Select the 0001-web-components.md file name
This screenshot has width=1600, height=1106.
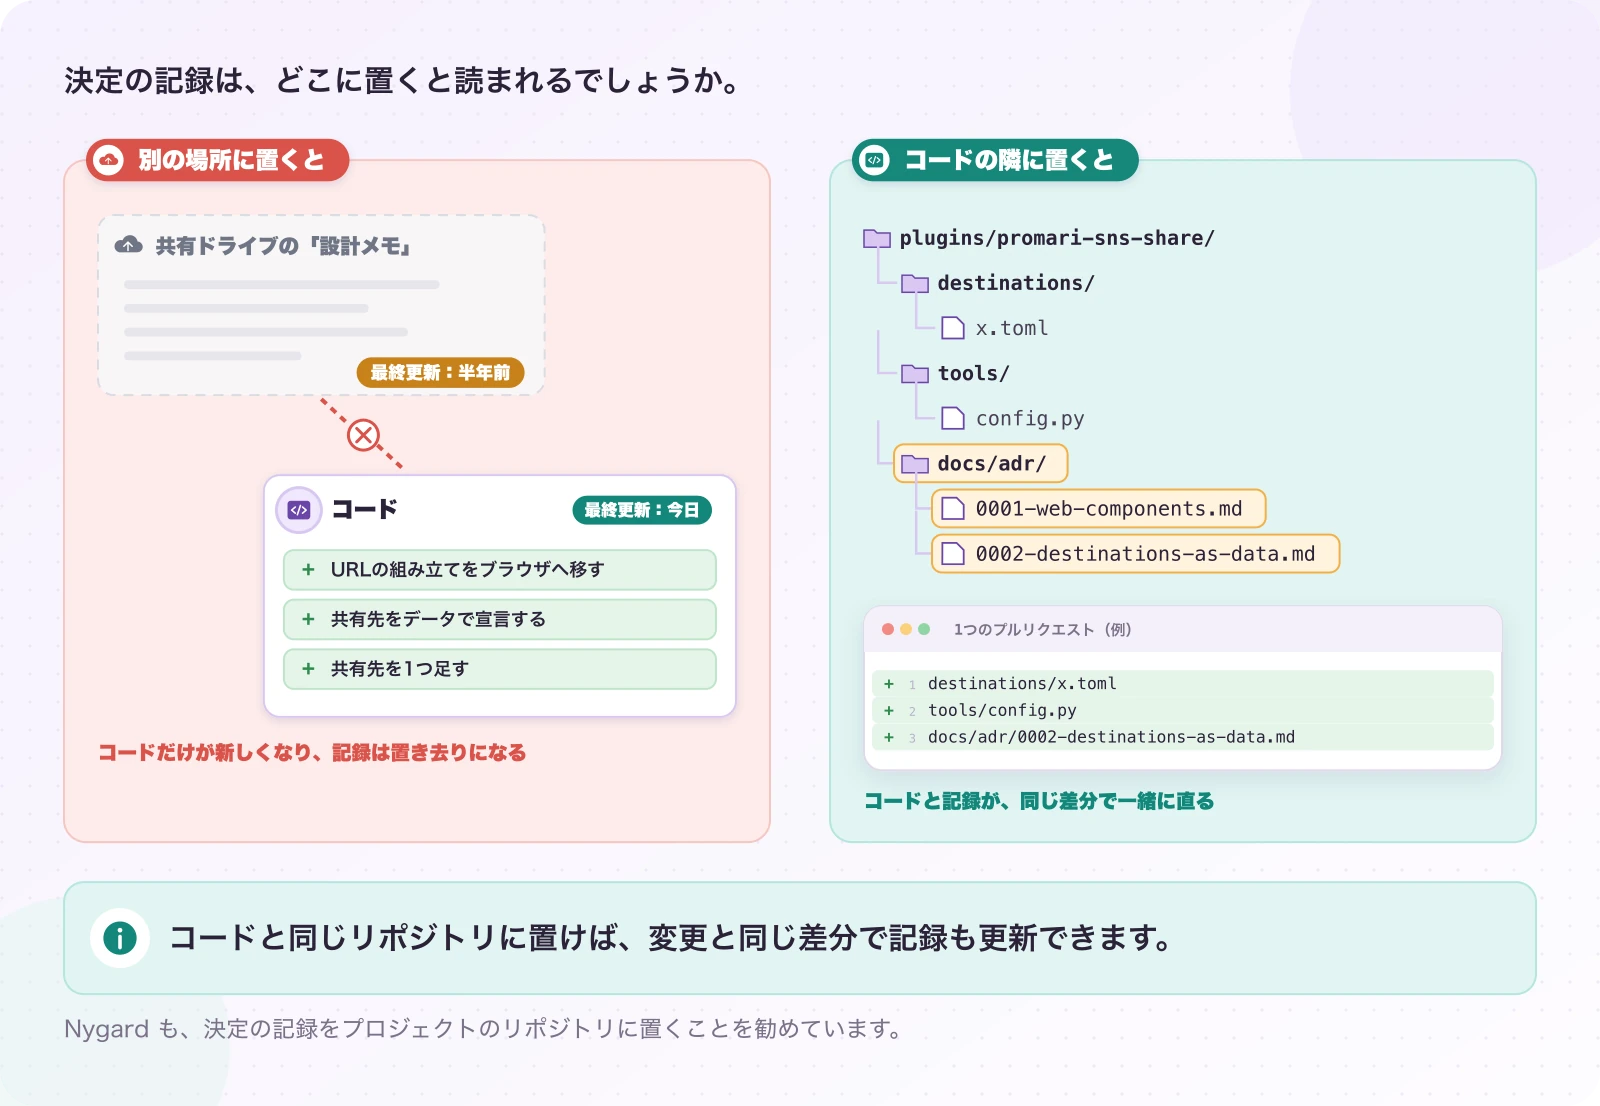click(x=1109, y=508)
